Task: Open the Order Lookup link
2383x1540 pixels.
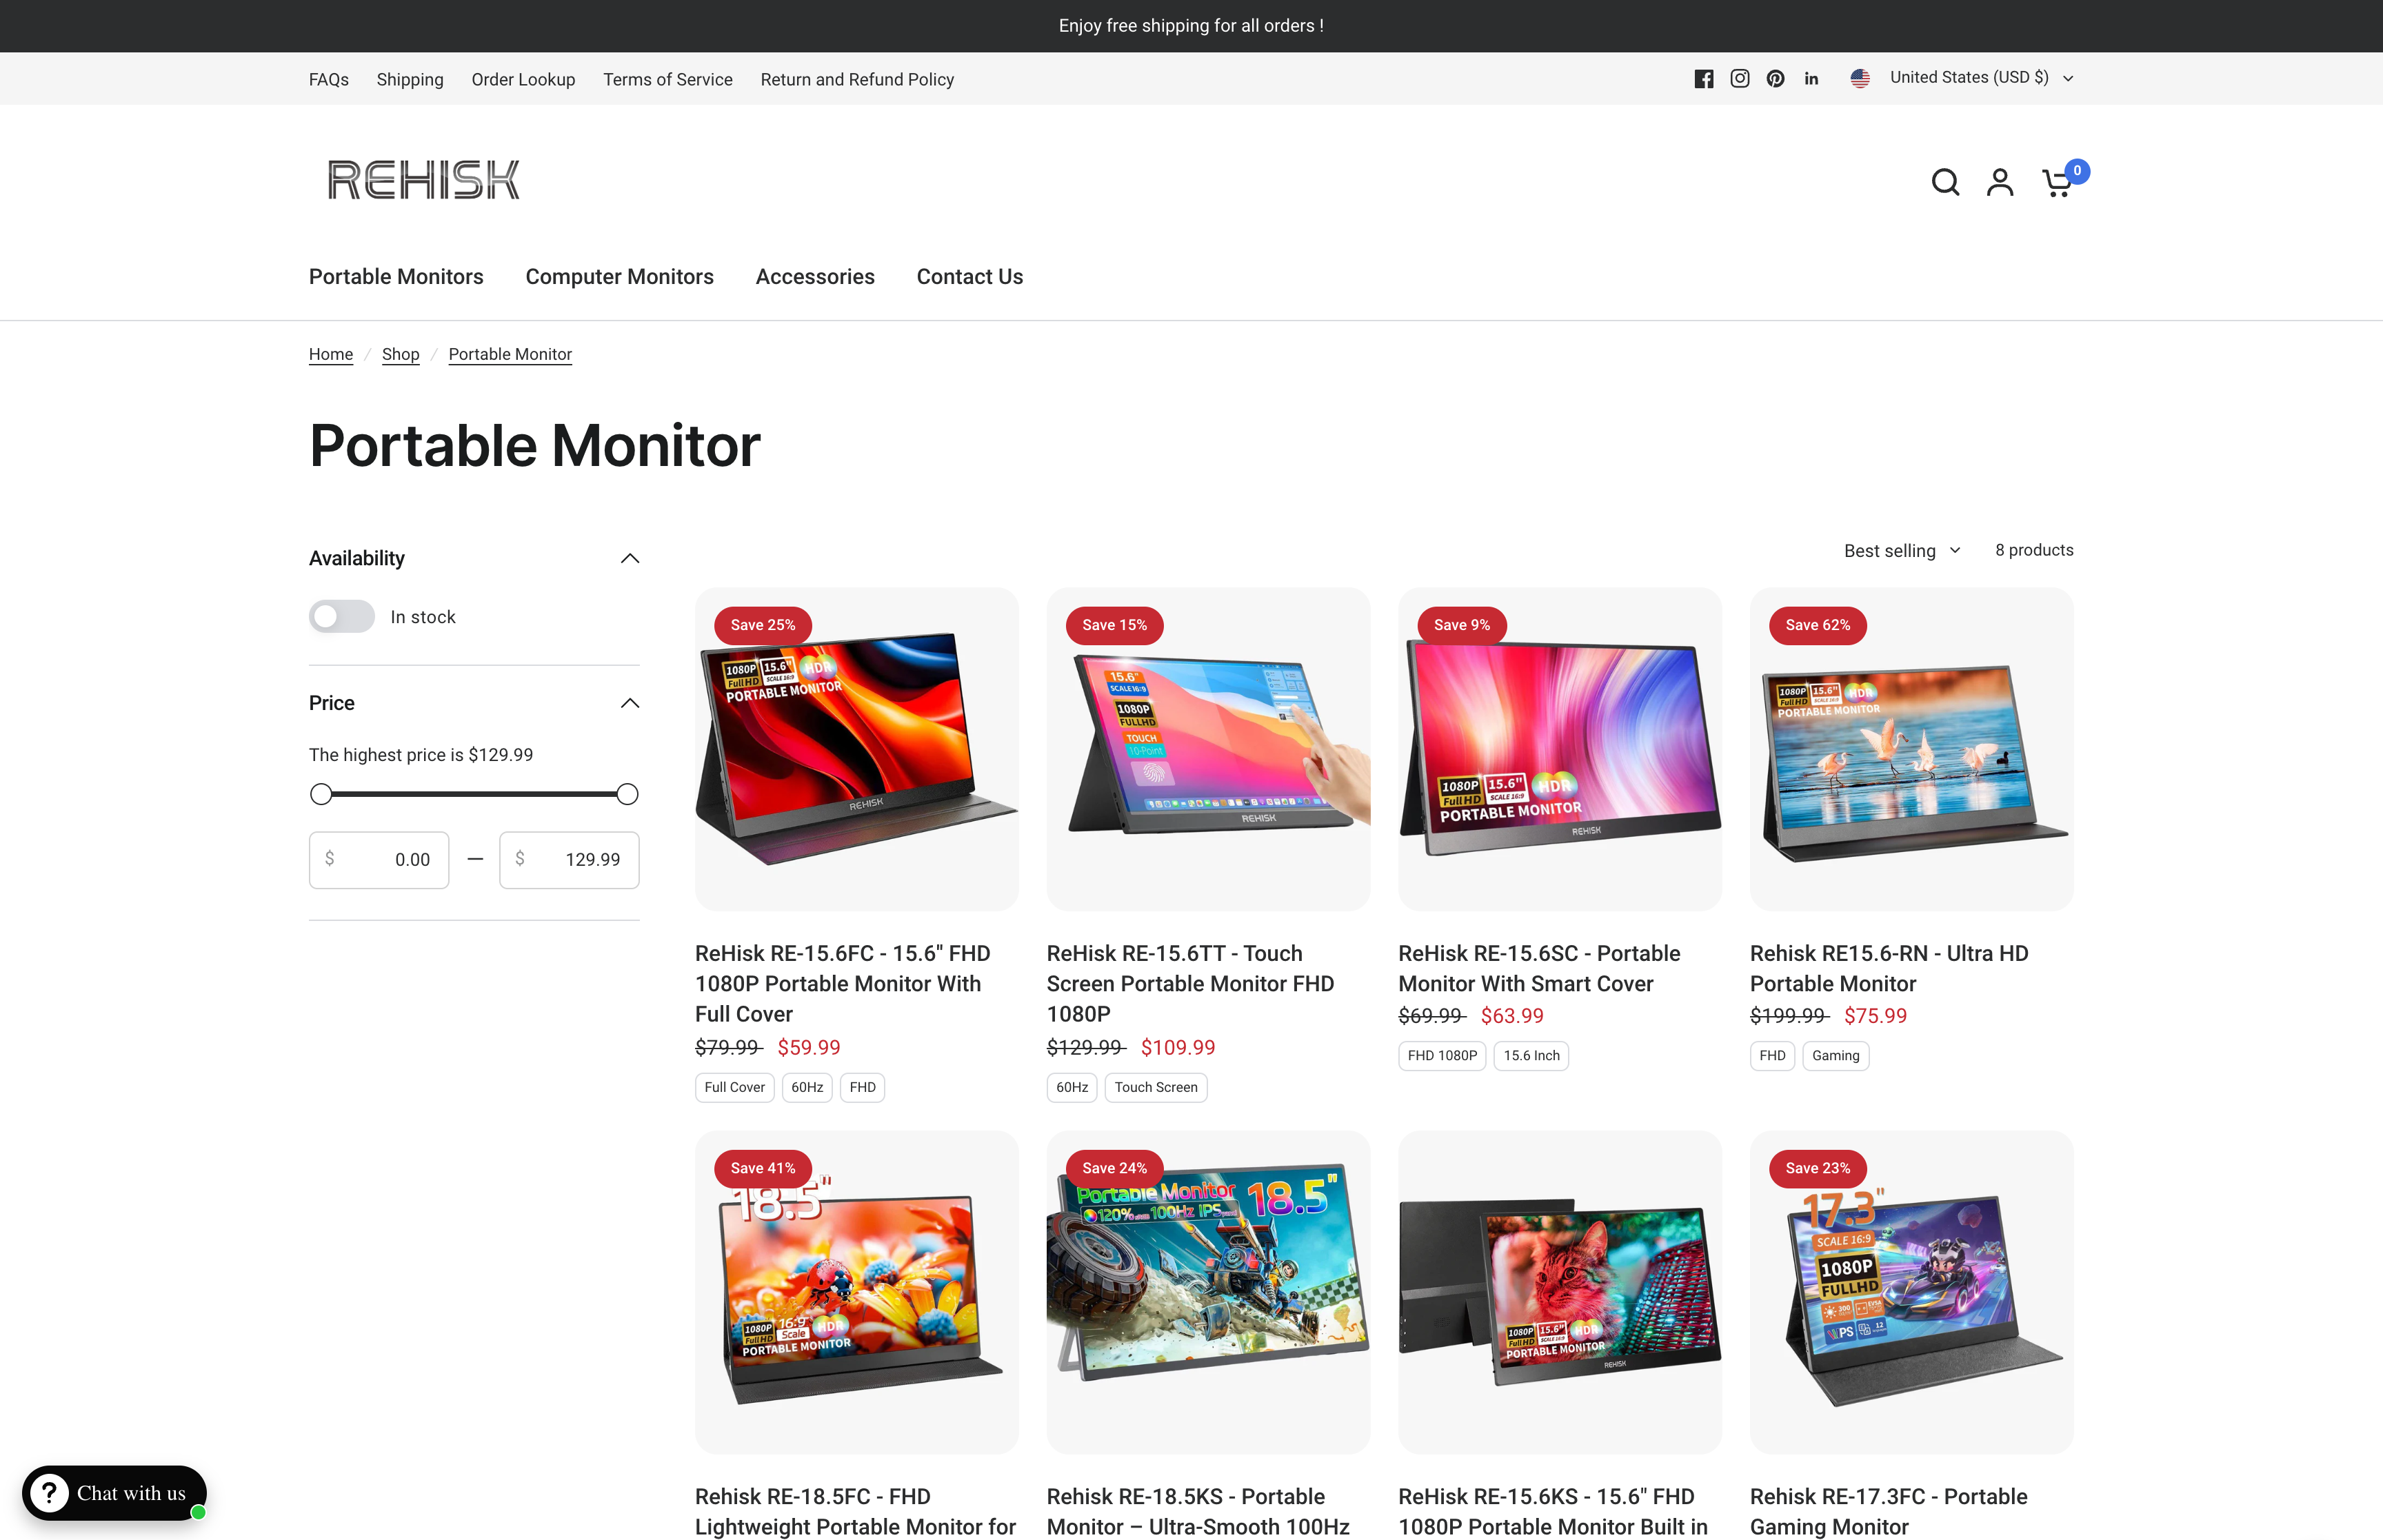Action: (x=523, y=80)
